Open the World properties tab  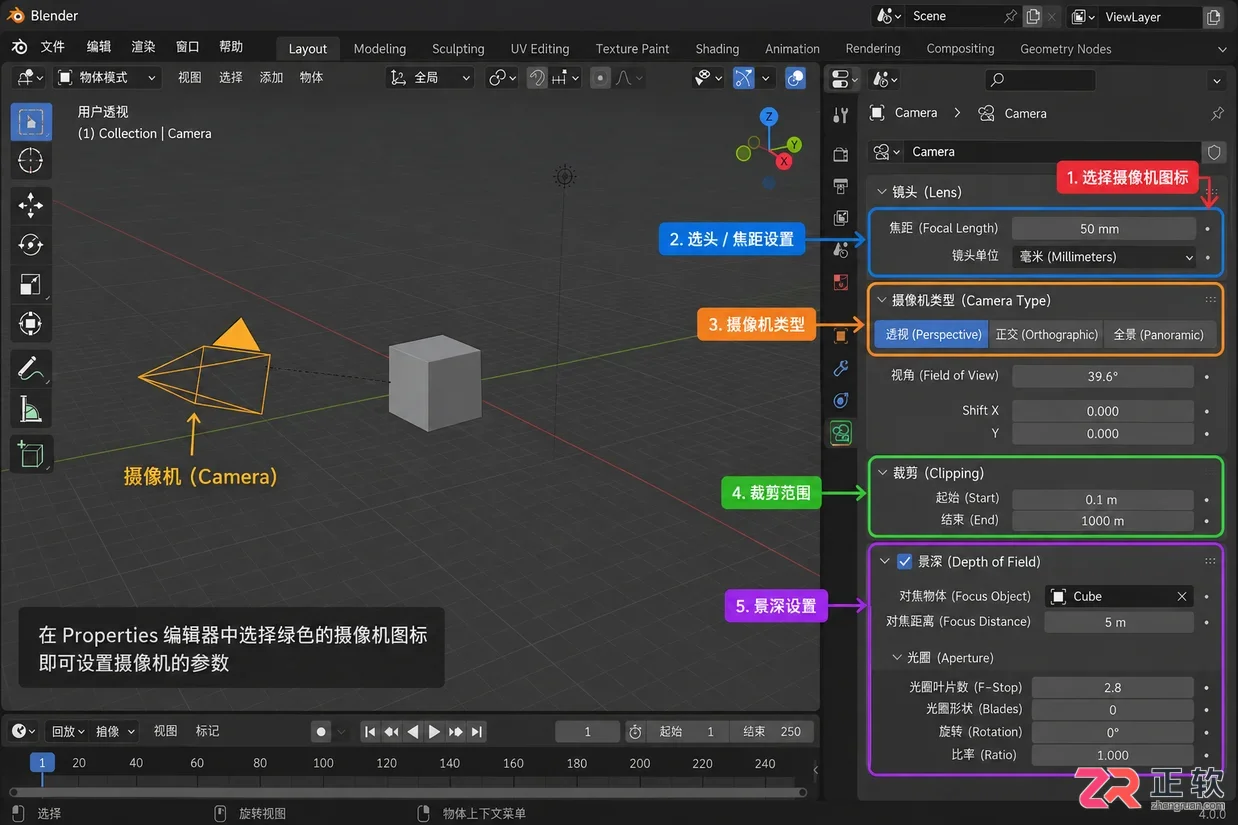click(841, 282)
